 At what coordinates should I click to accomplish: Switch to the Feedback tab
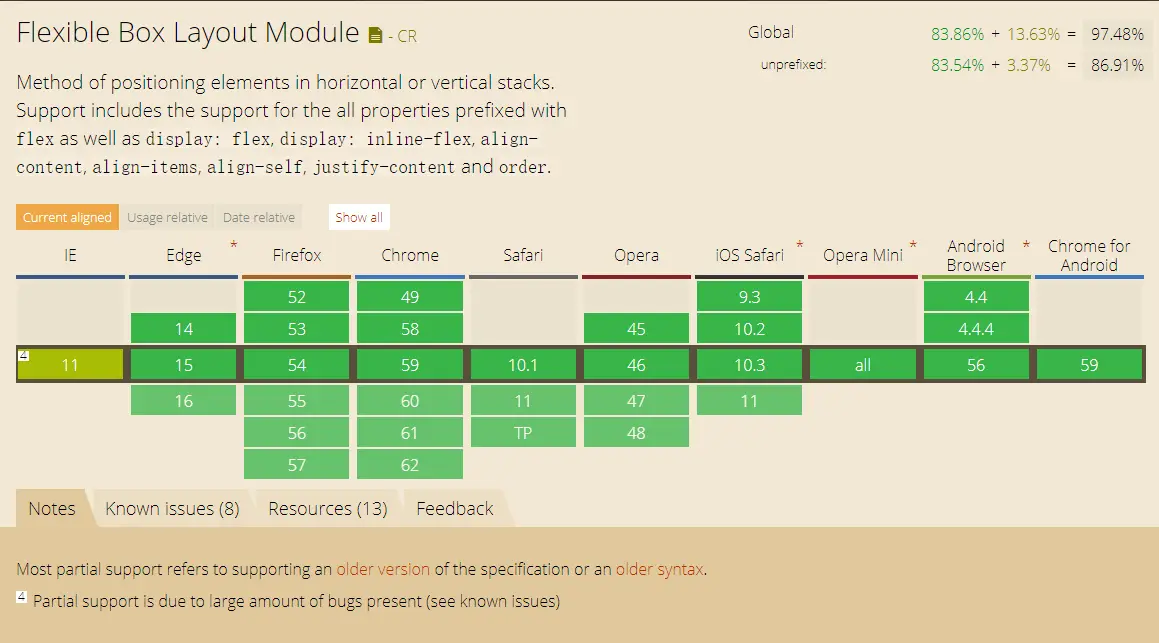(x=455, y=509)
